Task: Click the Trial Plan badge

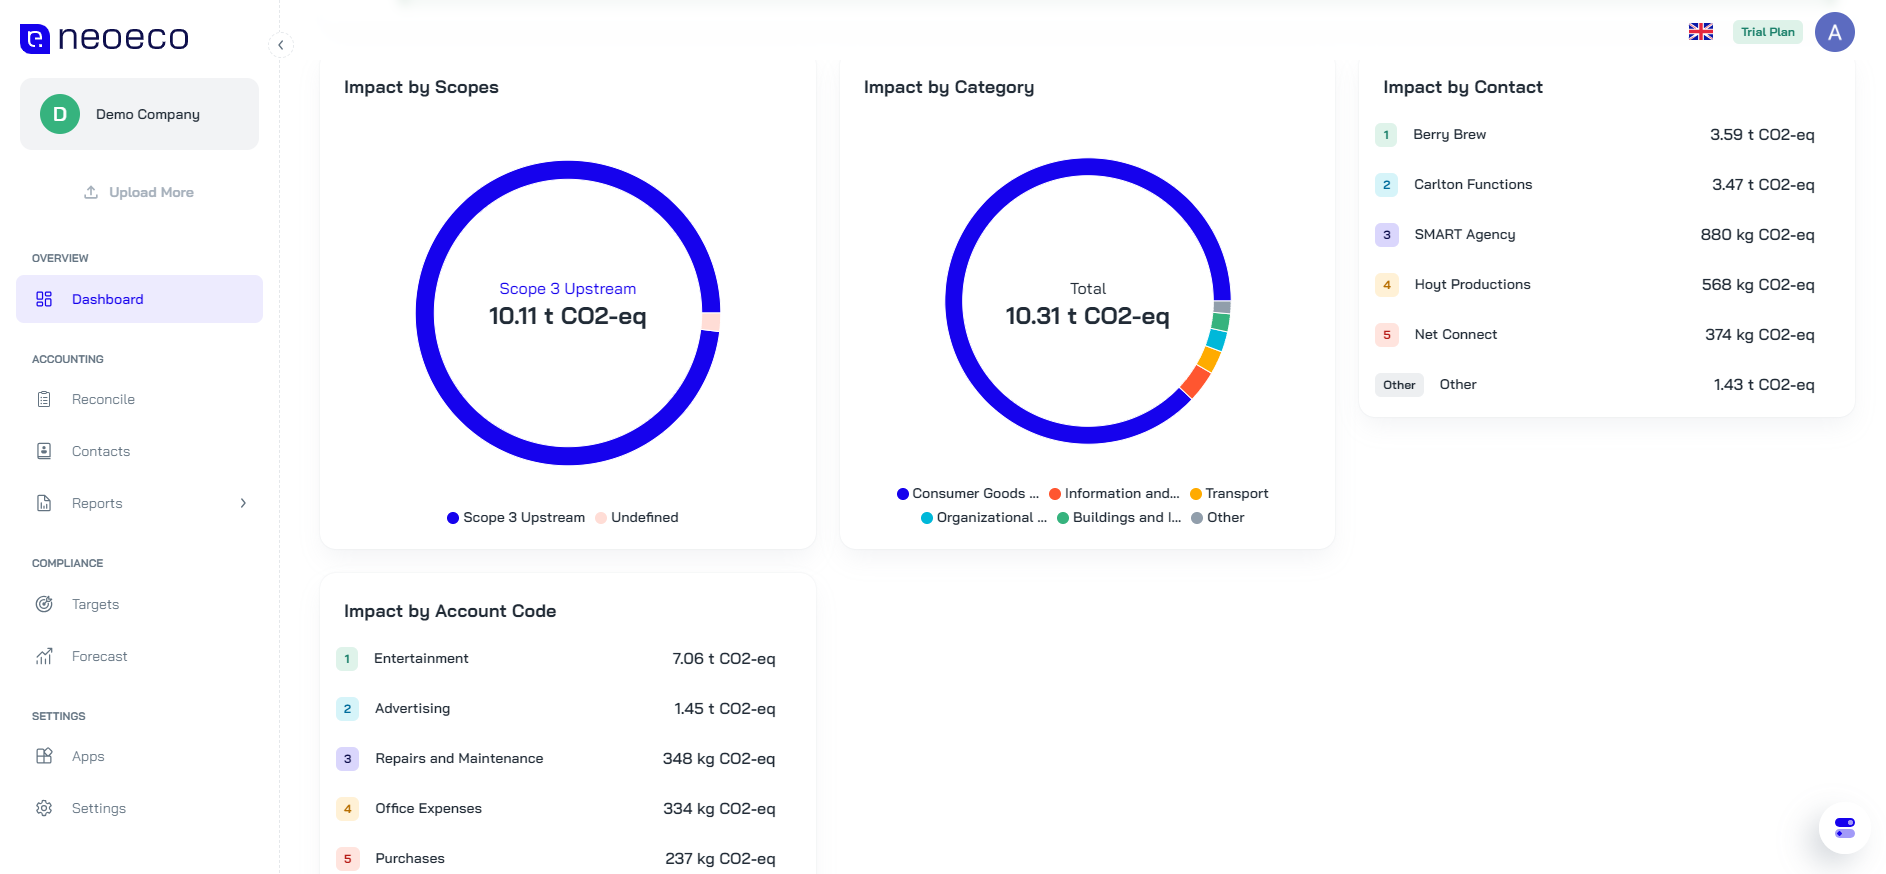Action: point(1768,32)
